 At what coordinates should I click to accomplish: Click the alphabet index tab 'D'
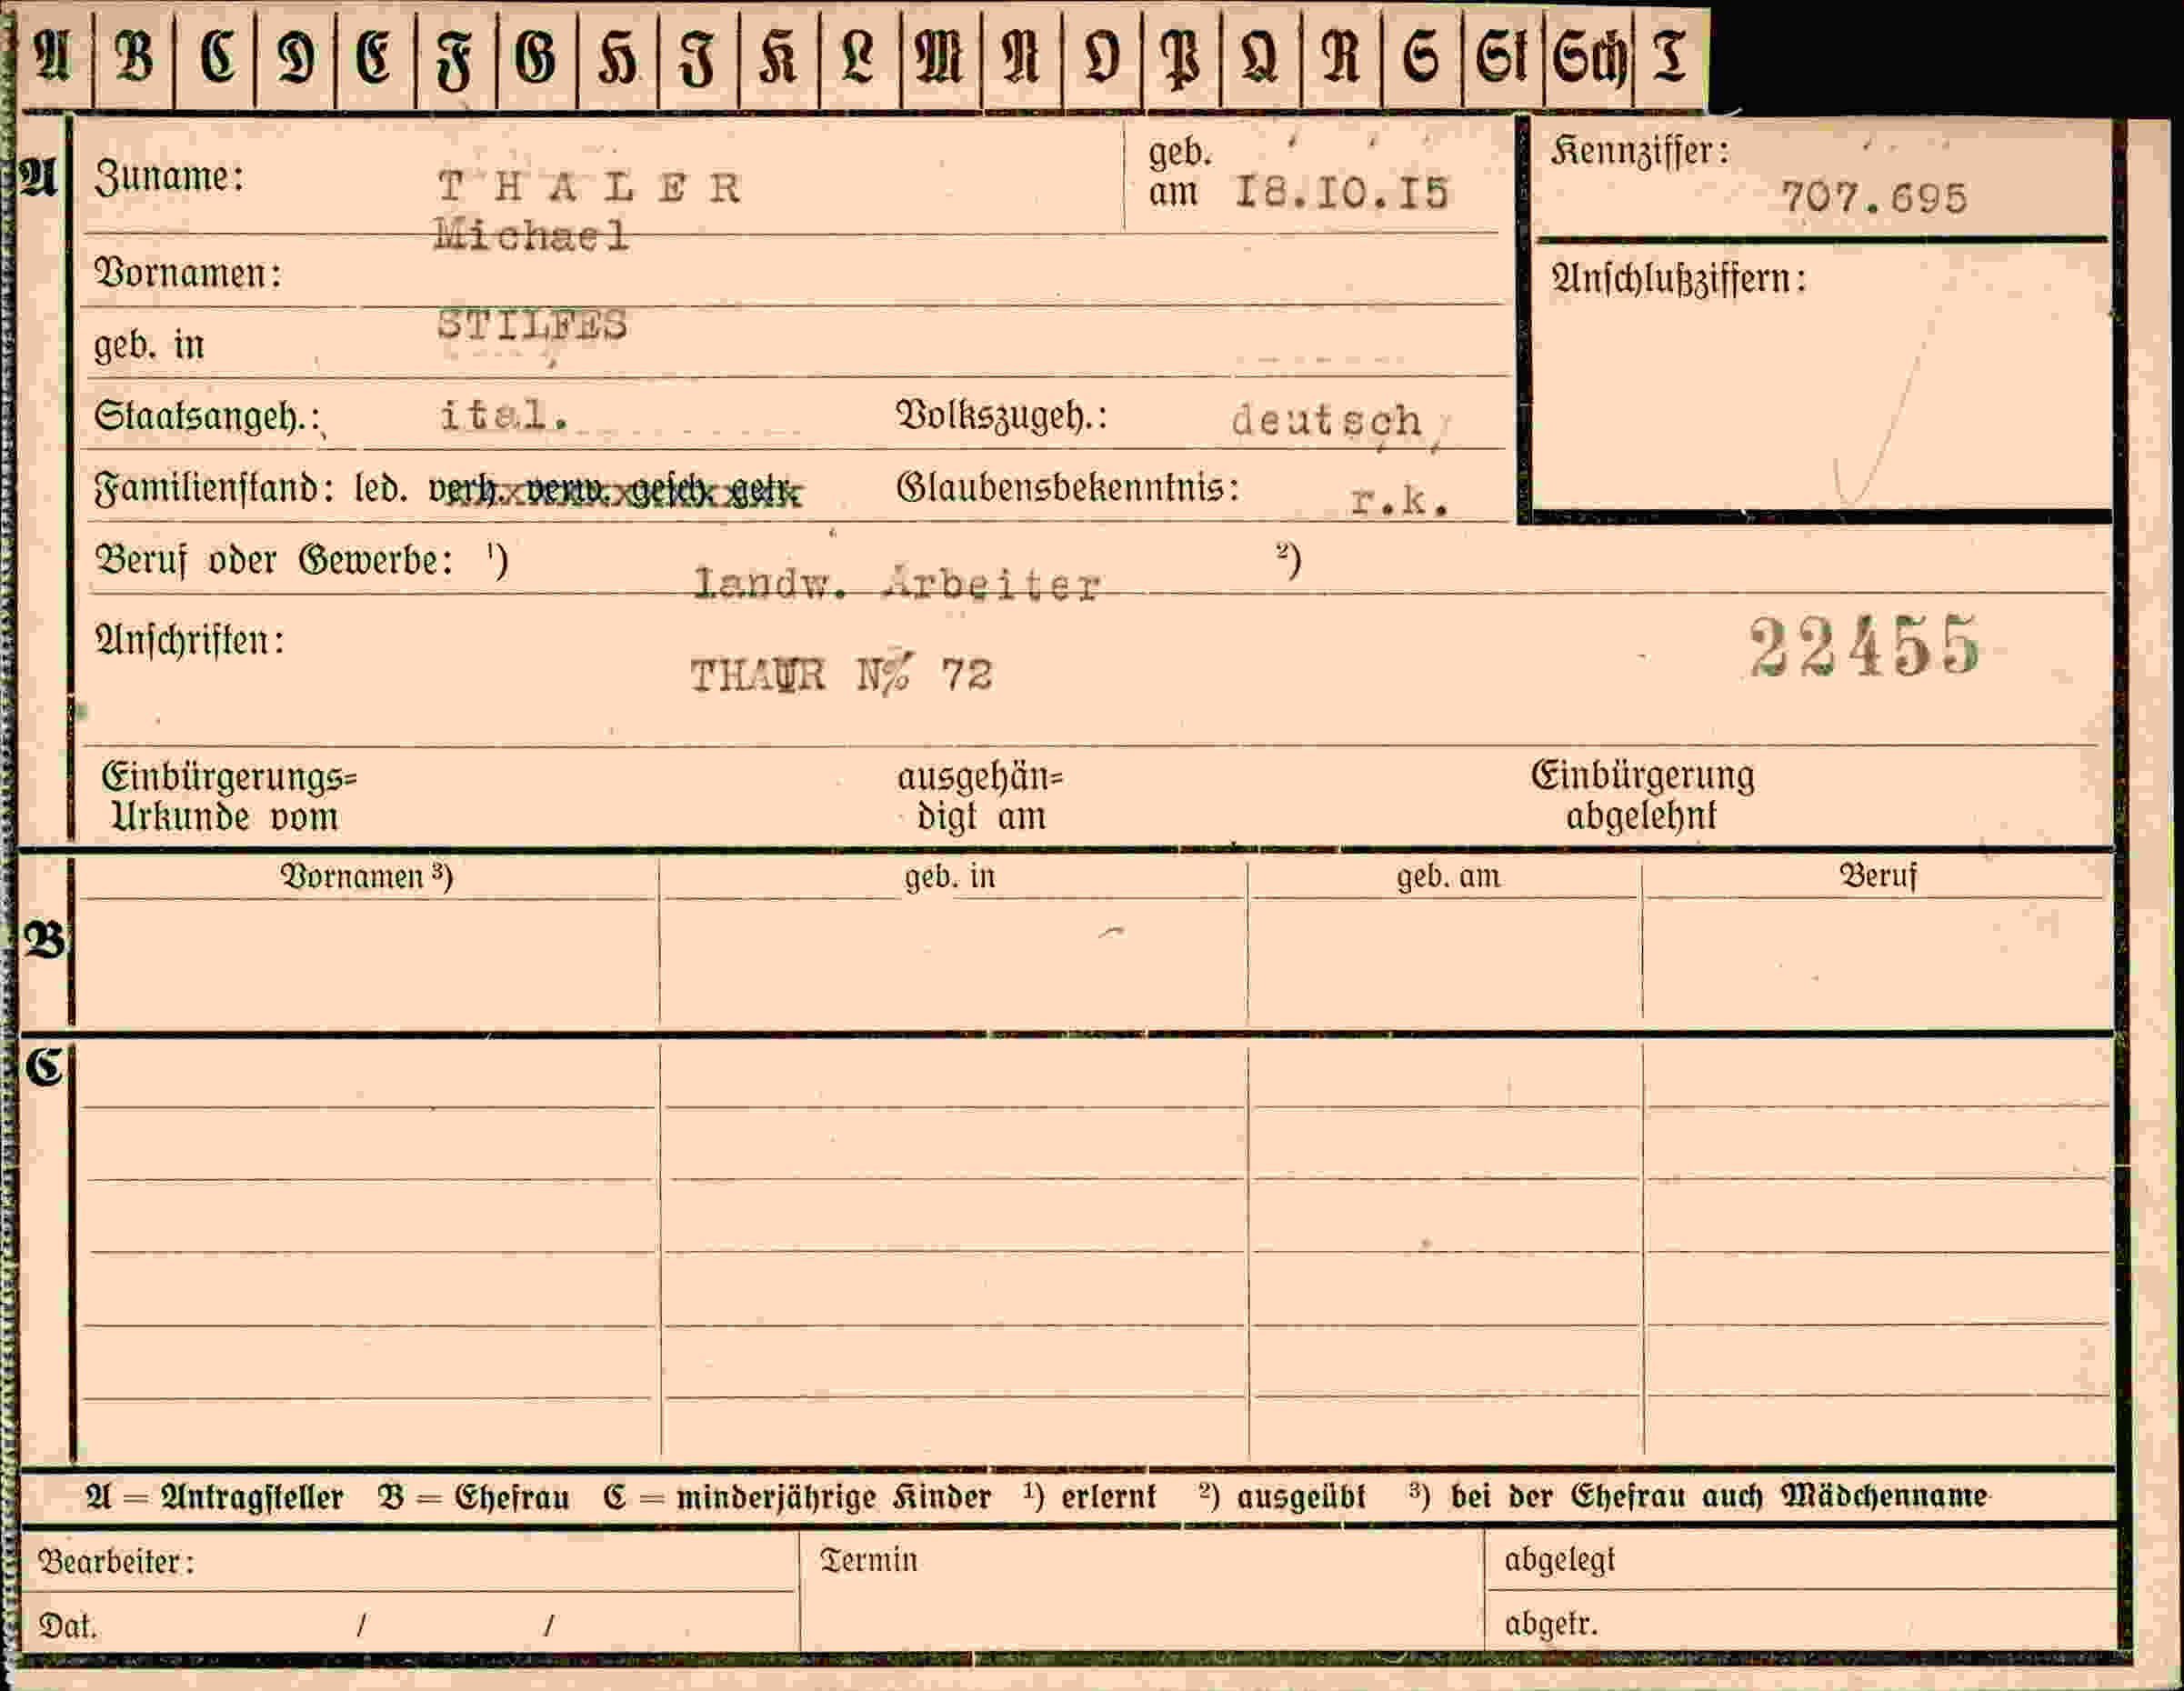[x=296, y=58]
